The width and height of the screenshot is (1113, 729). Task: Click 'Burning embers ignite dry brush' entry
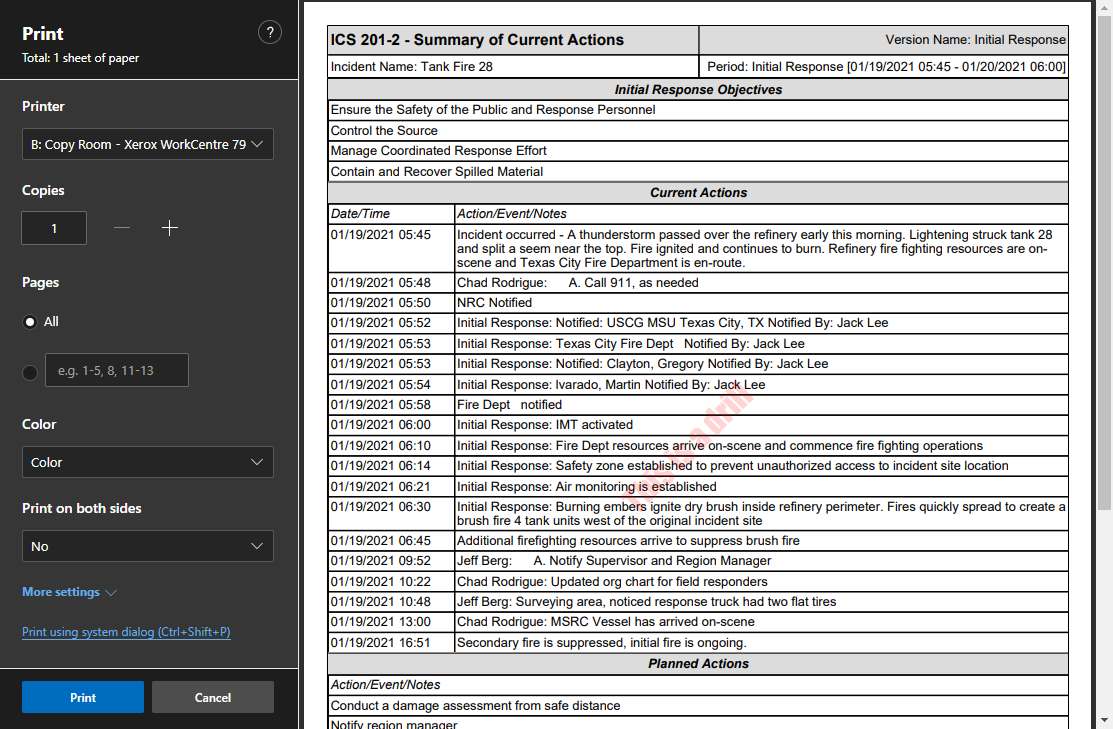(761, 514)
